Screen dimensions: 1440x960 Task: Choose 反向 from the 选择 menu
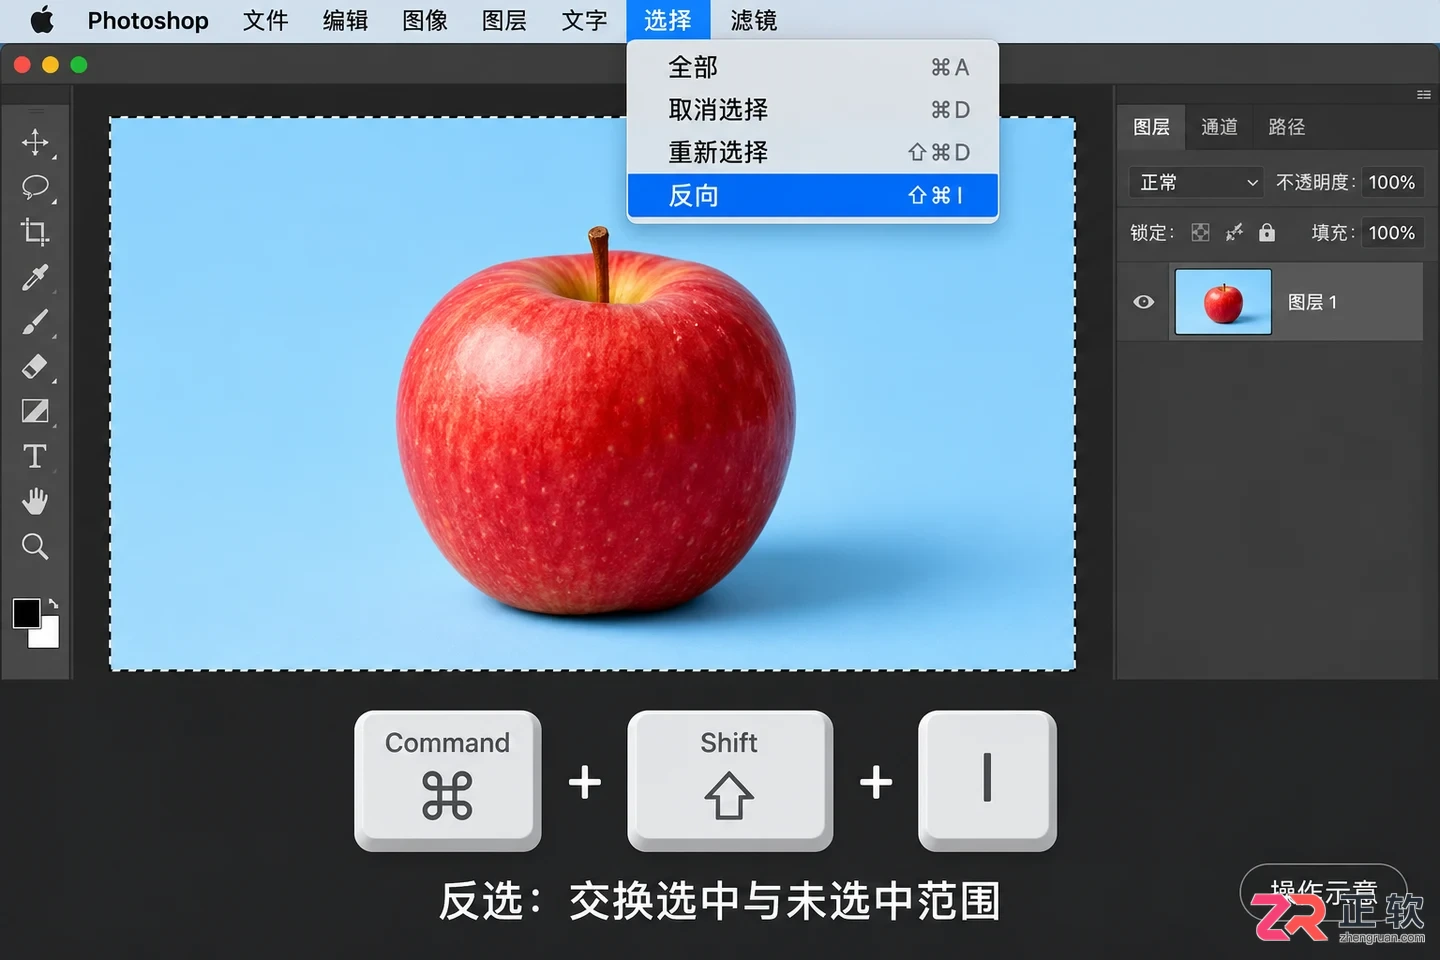(813, 195)
